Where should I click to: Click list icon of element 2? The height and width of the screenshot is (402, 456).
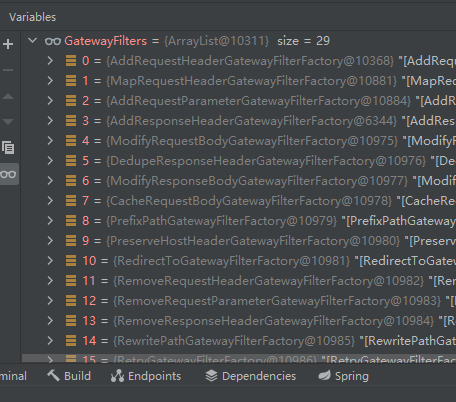point(71,101)
